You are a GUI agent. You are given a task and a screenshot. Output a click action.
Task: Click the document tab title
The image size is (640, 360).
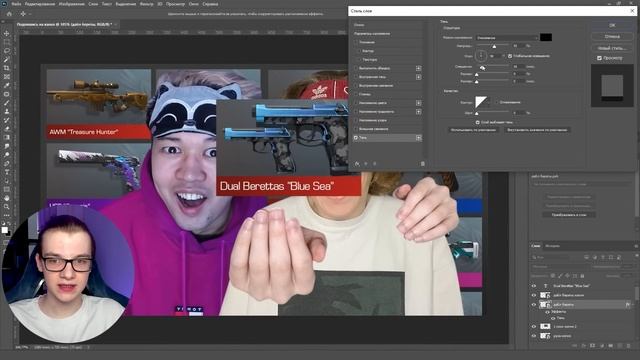pos(64,24)
